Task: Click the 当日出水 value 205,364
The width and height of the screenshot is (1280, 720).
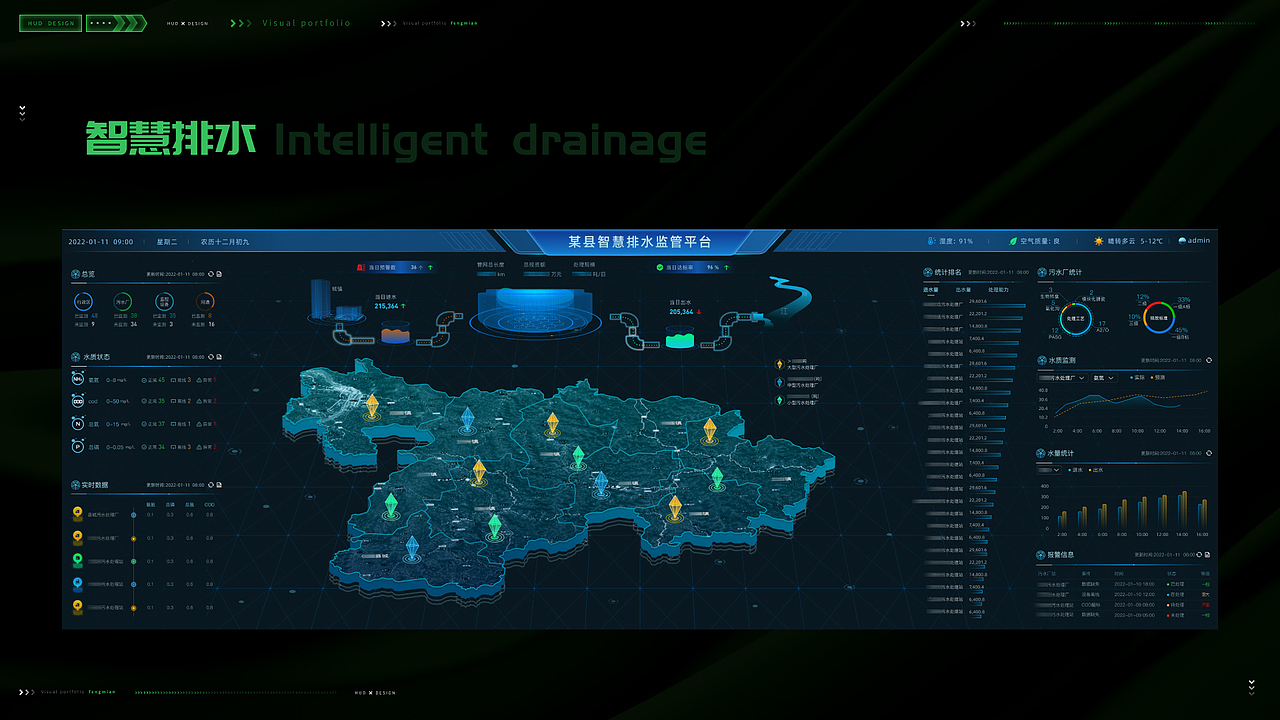Action: [681, 312]
